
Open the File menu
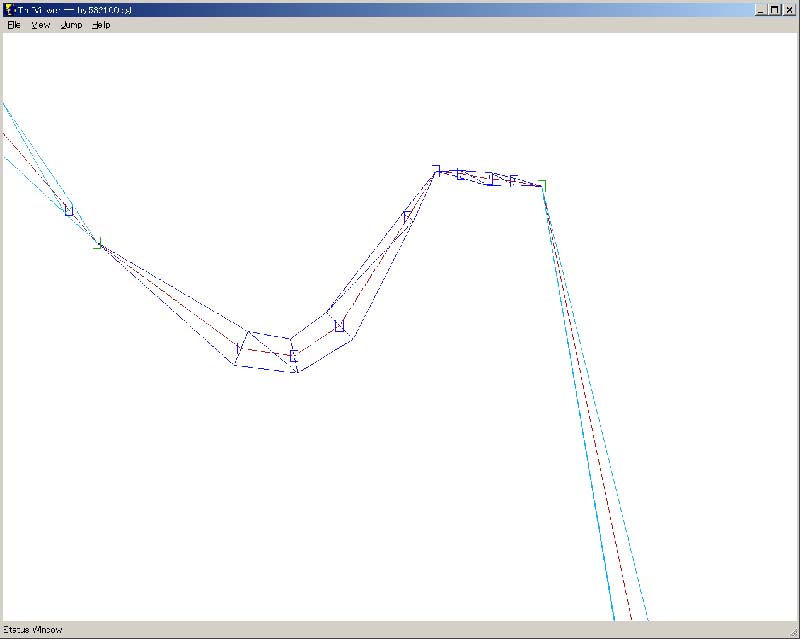click(x=14, y=25)
